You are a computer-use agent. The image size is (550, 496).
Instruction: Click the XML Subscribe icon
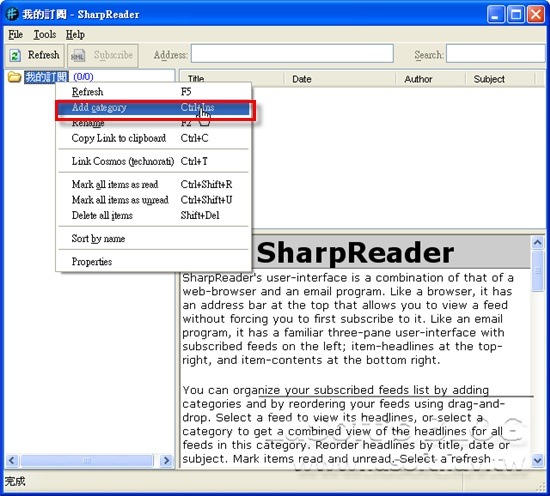click(78, 55)
